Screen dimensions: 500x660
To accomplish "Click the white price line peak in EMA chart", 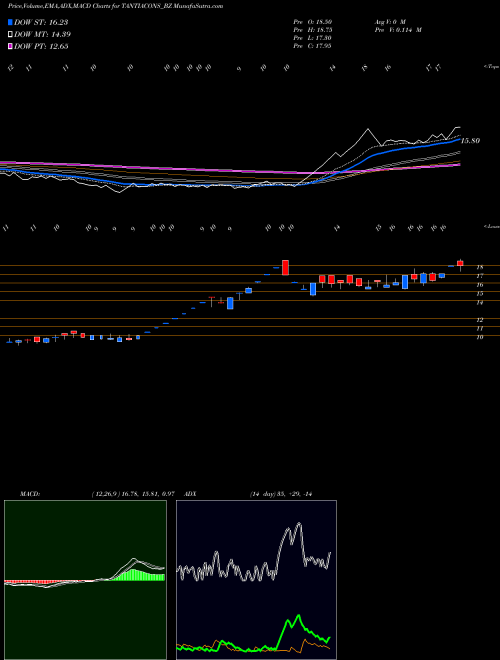I will click(x=368, y=129).
